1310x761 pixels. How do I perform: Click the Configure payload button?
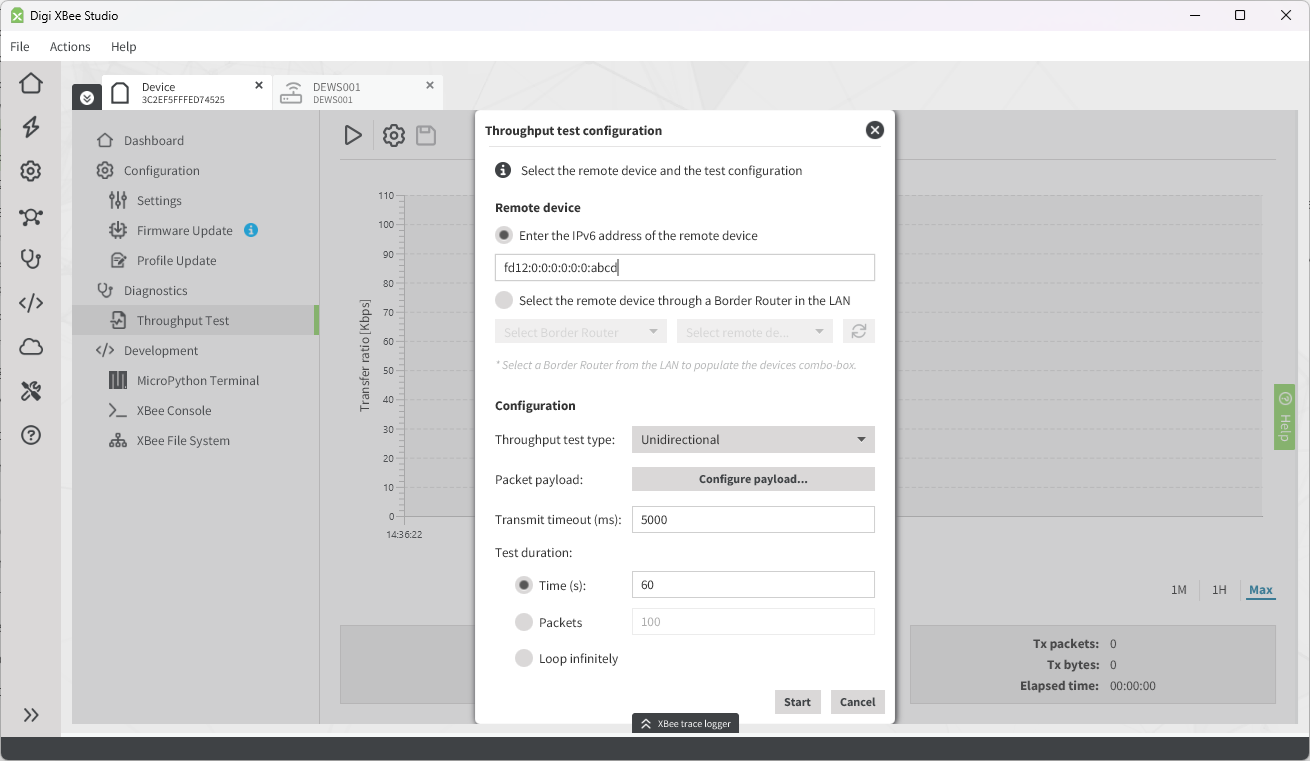pyautogui.click(x=753, y=479)
